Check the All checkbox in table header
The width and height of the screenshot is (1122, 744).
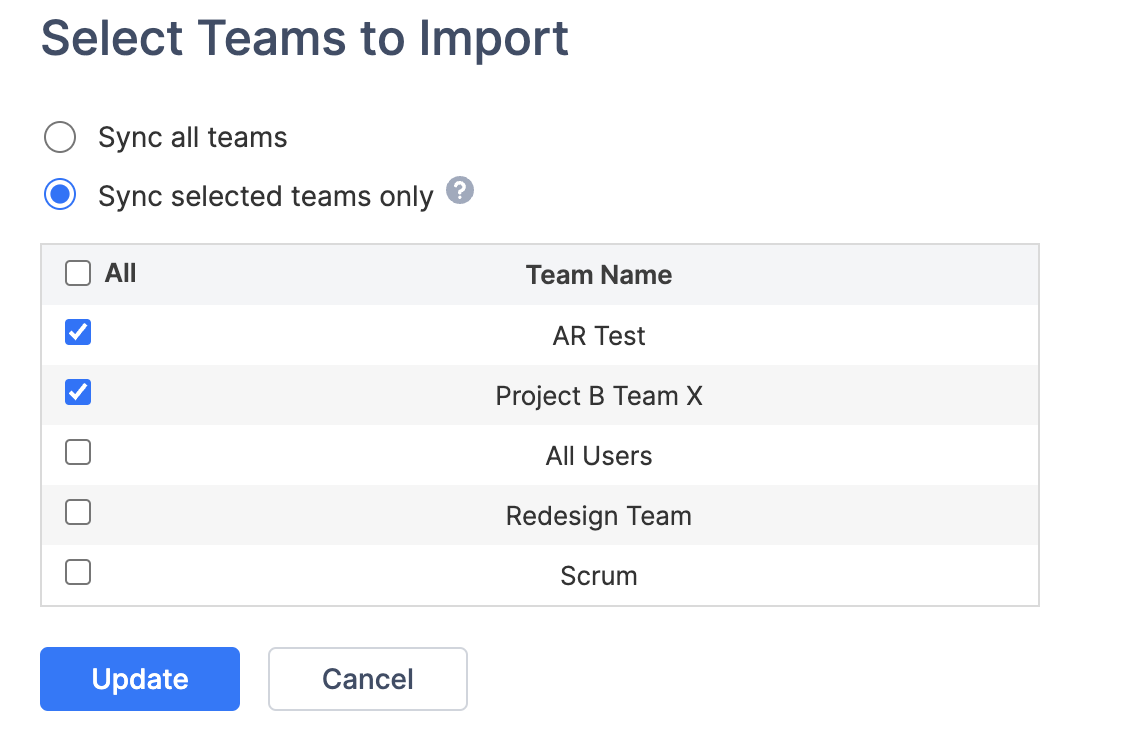point(78,274)
